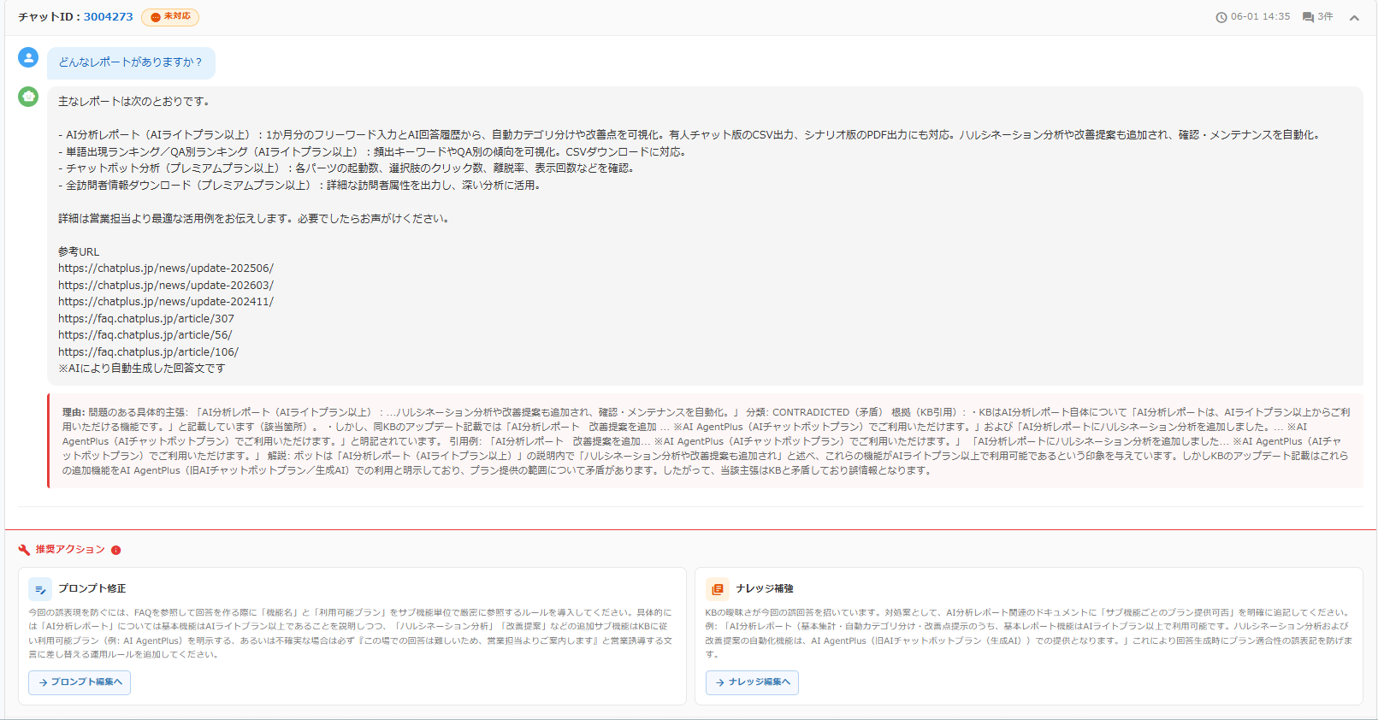Click the プロンプト修正 card icon
The width and height of the screenshot is (1378, 720).
click(40, 589)
